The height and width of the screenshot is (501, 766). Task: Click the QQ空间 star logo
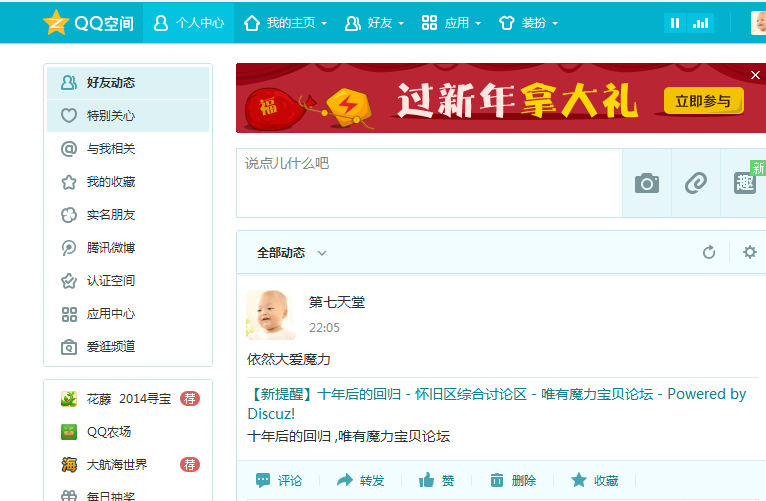56,23
